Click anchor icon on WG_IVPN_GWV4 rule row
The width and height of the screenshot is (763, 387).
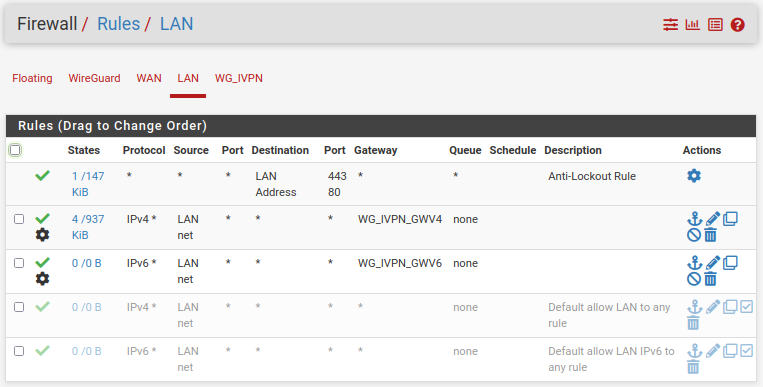pos(694,219)
